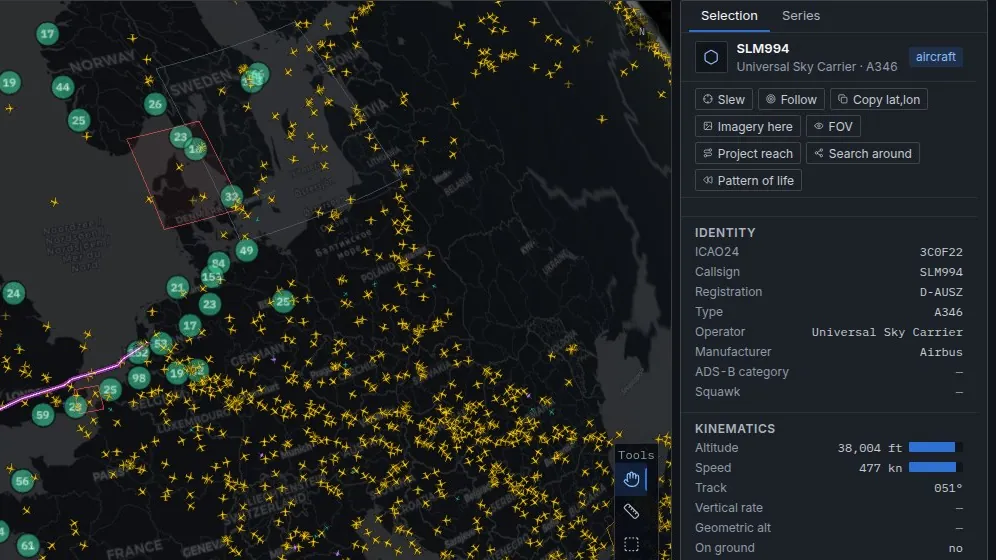Screen dimensions: 996x560
Task: Click the Squawk field label
Action: 717,392
